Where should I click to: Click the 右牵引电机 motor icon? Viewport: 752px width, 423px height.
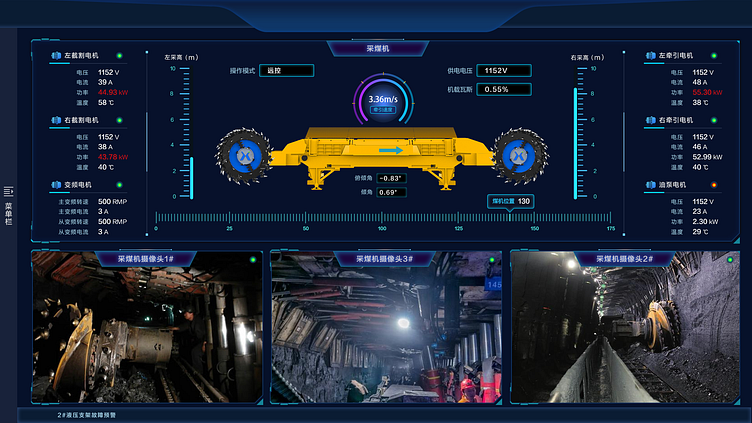(651, 120)
